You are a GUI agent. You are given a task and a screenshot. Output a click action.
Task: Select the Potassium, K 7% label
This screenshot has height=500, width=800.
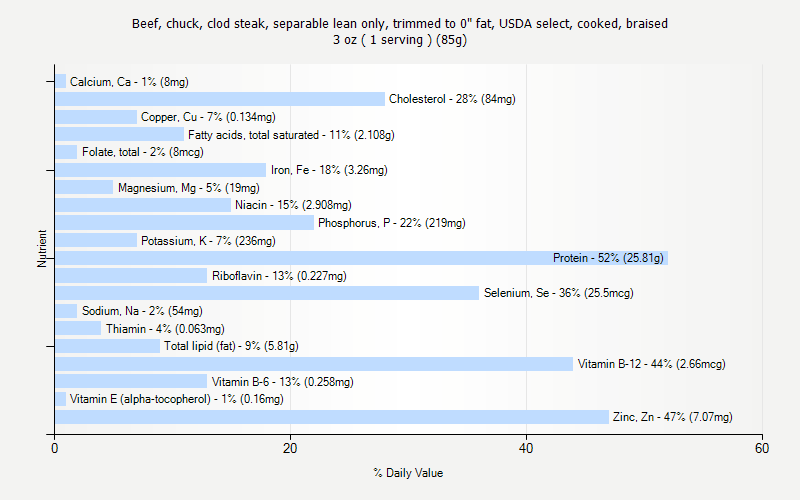coord(208,241)
